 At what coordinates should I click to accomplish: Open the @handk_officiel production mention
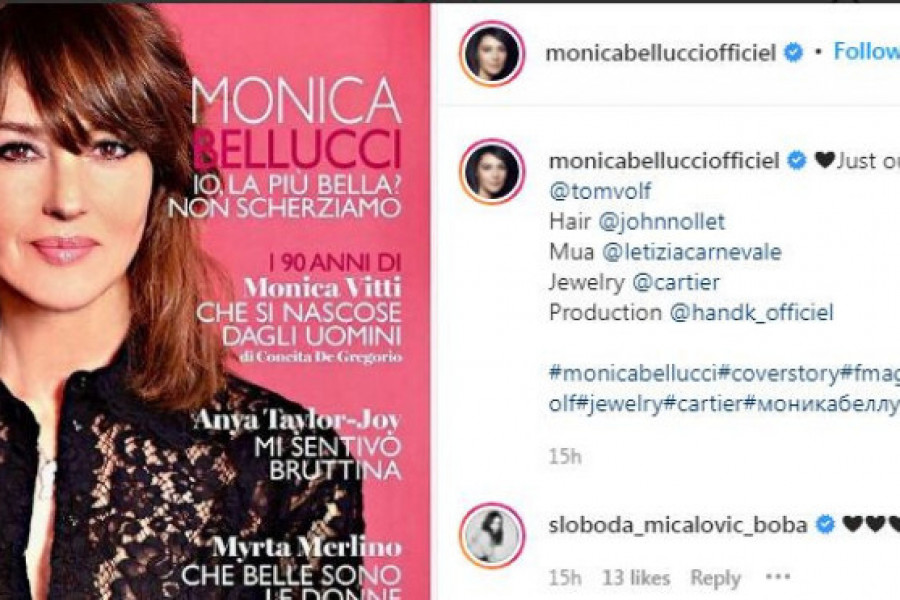click(751, 313)
